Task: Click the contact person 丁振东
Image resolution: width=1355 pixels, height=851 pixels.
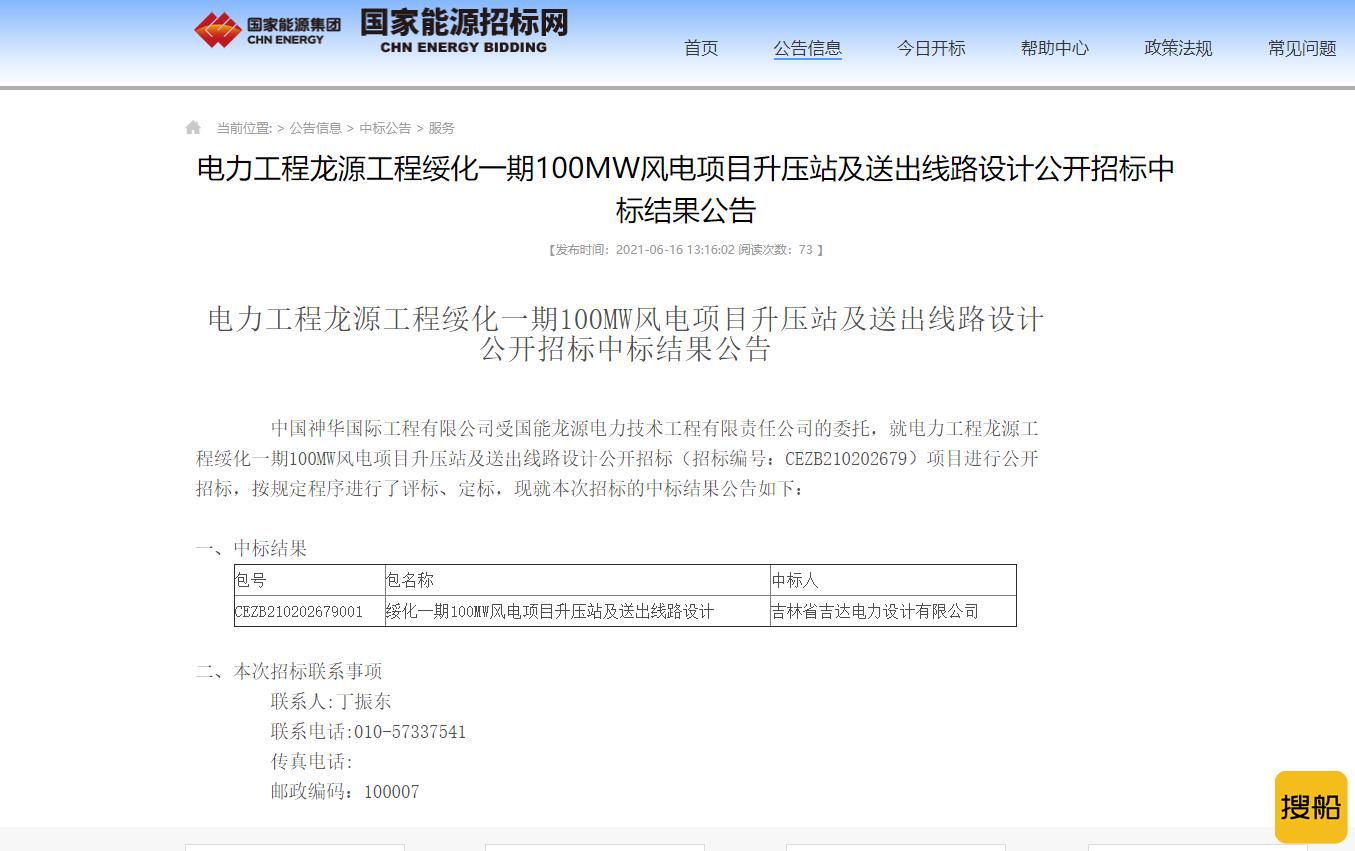Action: [x=364, y=701]
